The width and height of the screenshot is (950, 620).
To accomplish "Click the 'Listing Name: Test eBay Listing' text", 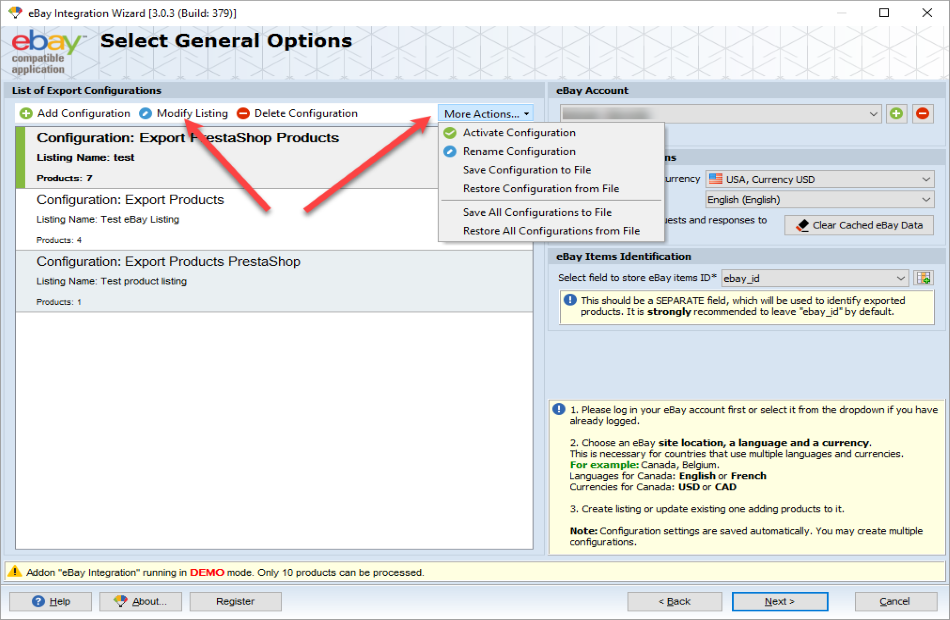I will [x=108, y=219].
